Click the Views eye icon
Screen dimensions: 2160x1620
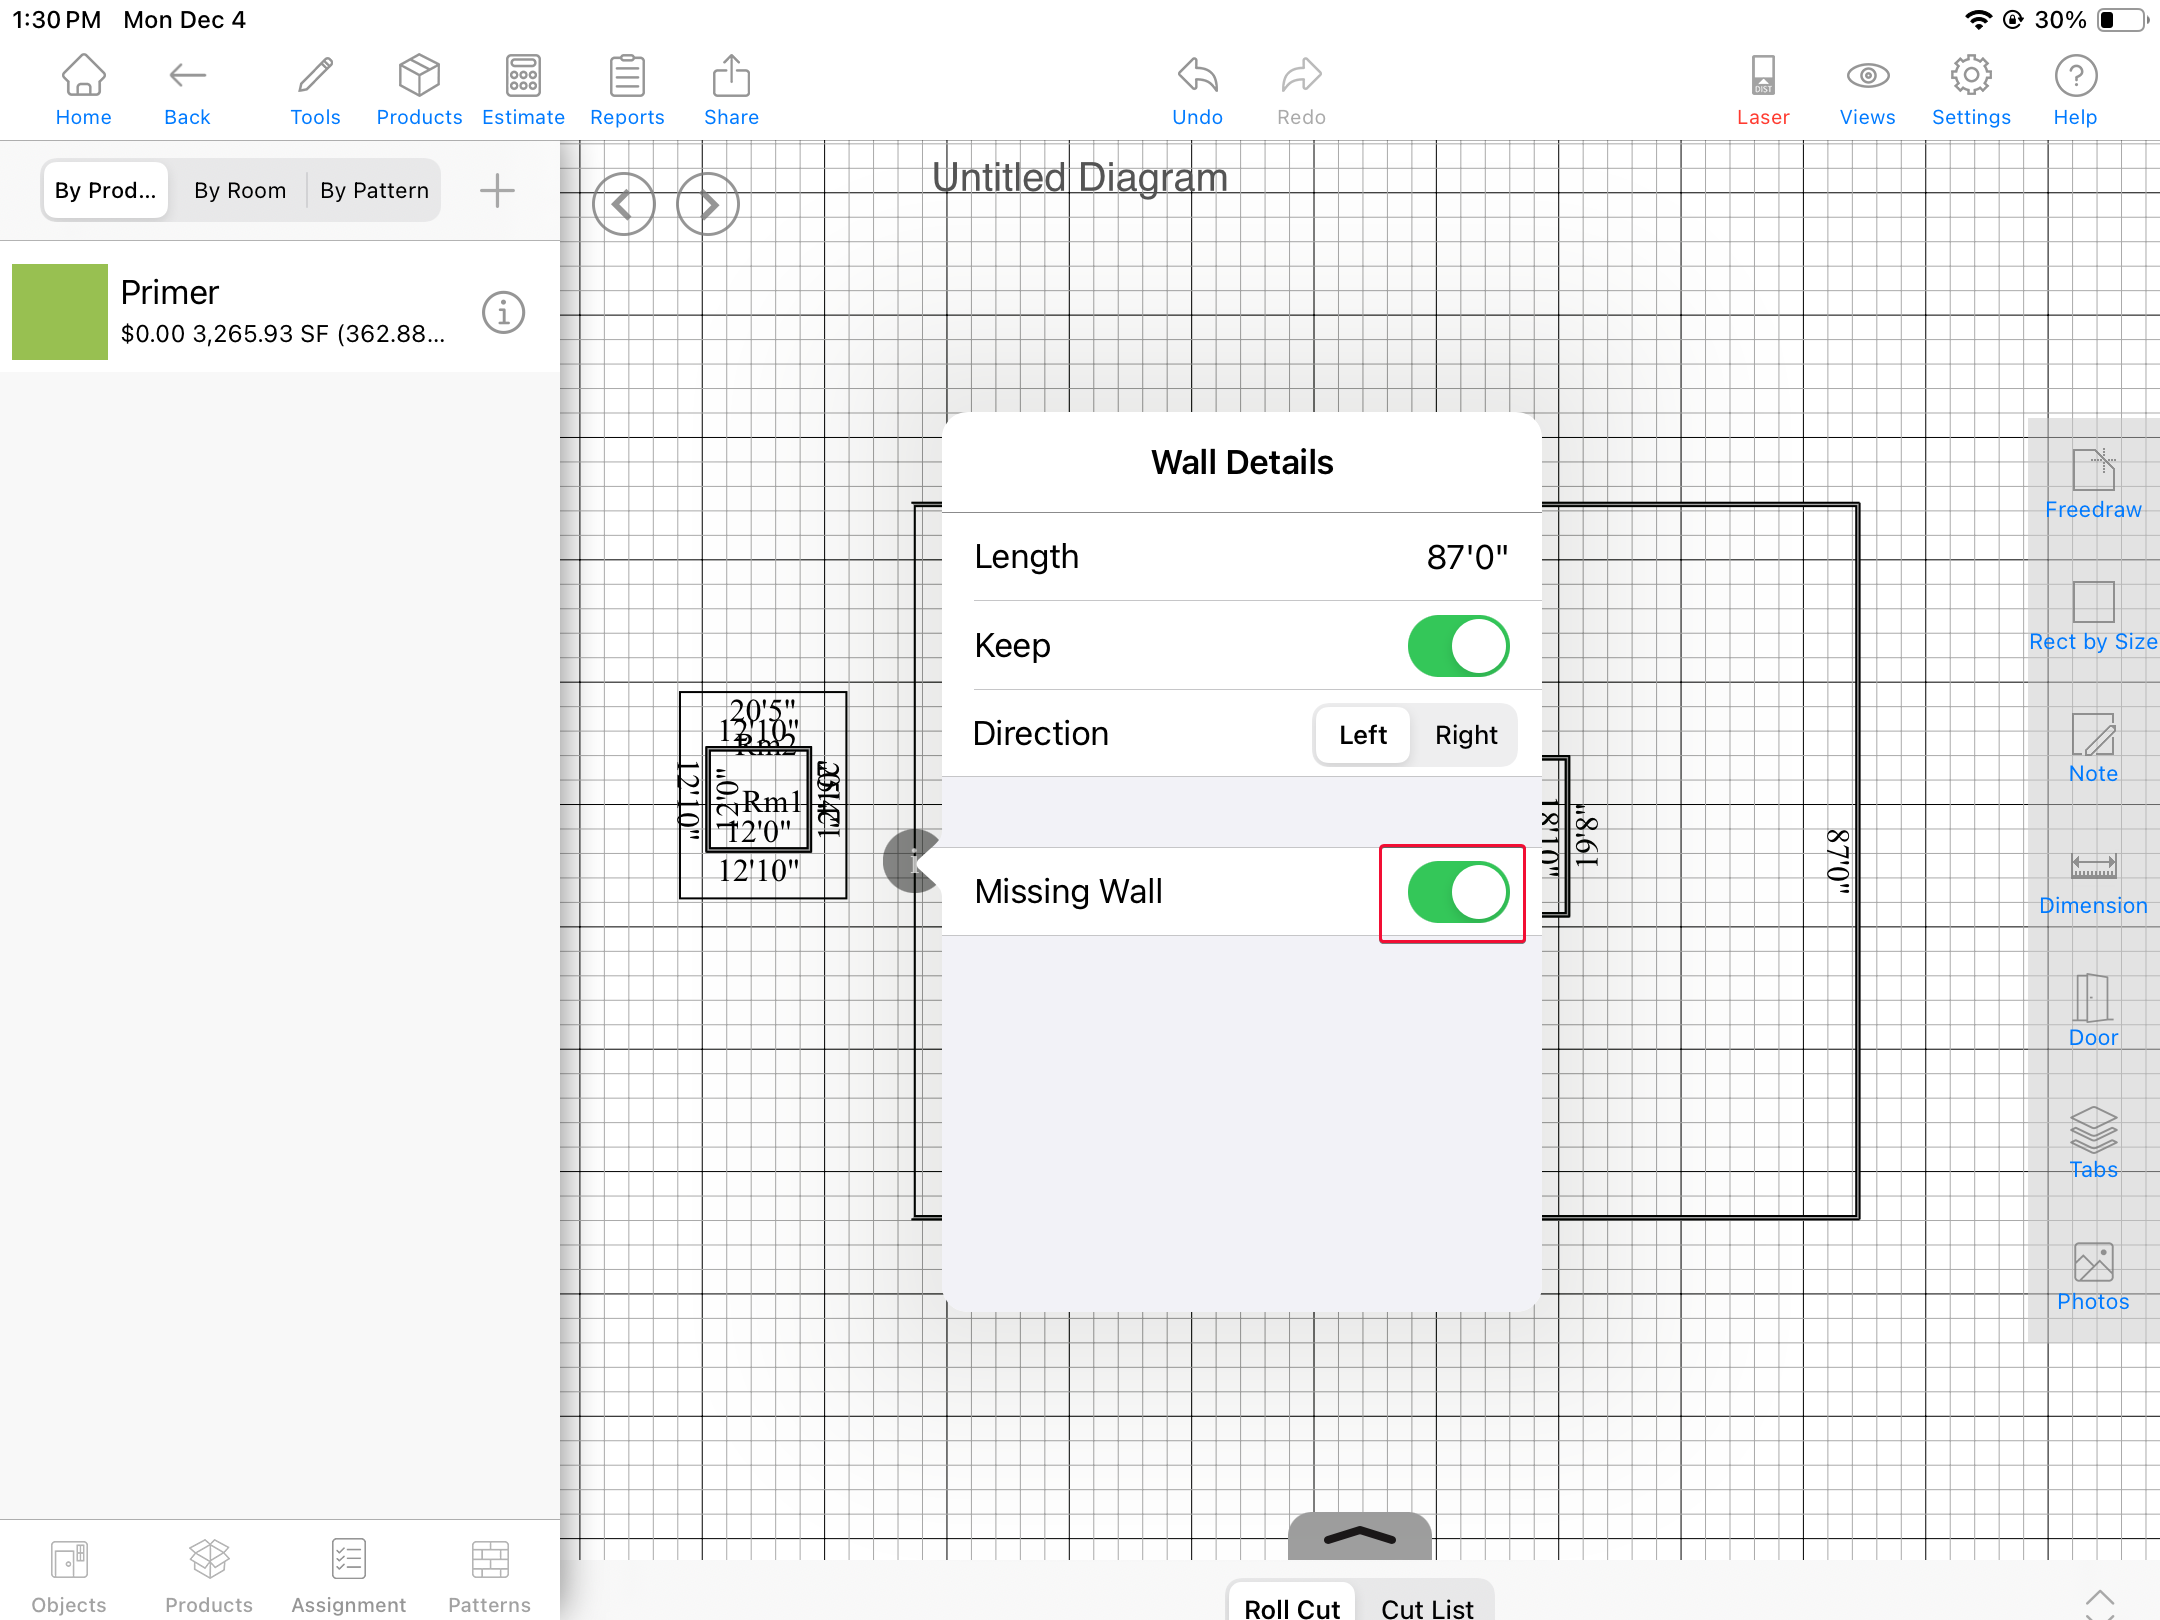(1866, 90)
